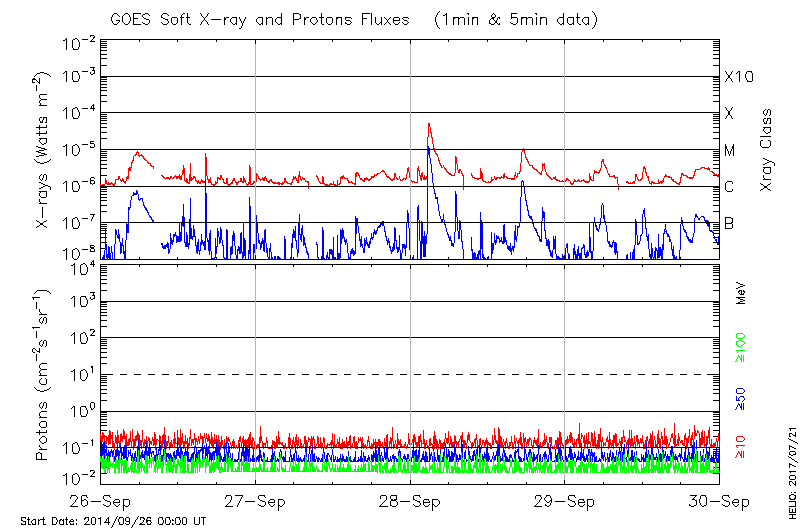The image size is (800, 530).
Task: Select the '27-Sep' date tick label
Action: [x=256, y=500]
